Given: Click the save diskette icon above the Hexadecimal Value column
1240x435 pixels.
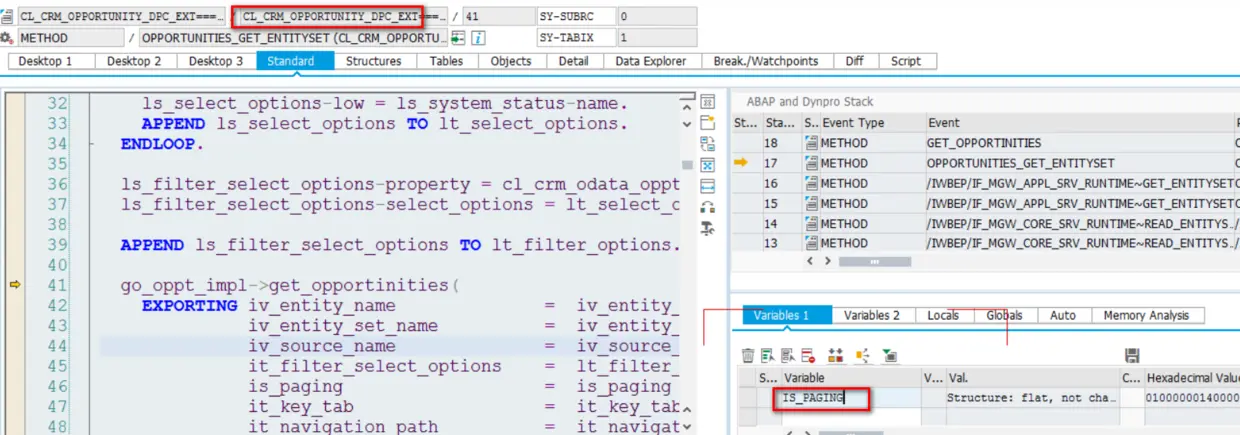Looking at the screenshot, I should tap(1132, 355).
